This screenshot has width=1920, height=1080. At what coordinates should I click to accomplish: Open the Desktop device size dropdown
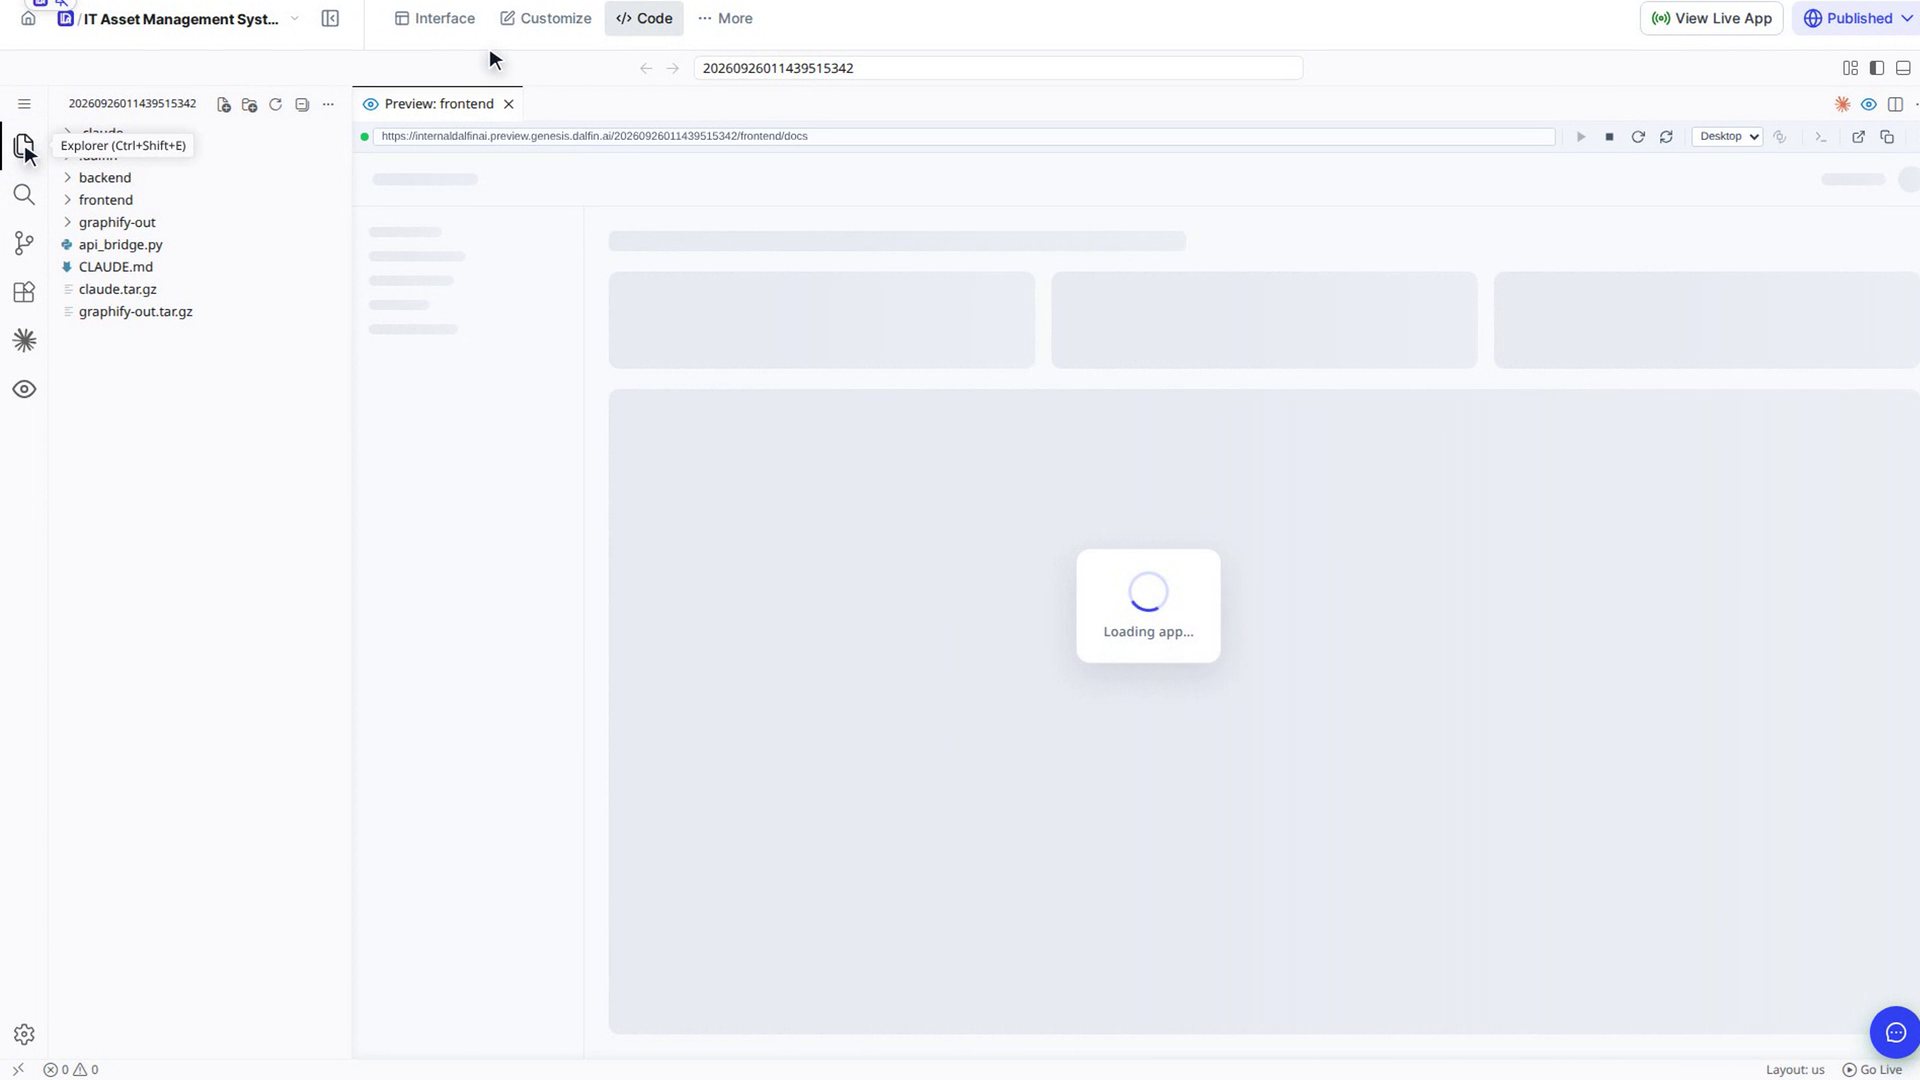(x=1727, y=137)
